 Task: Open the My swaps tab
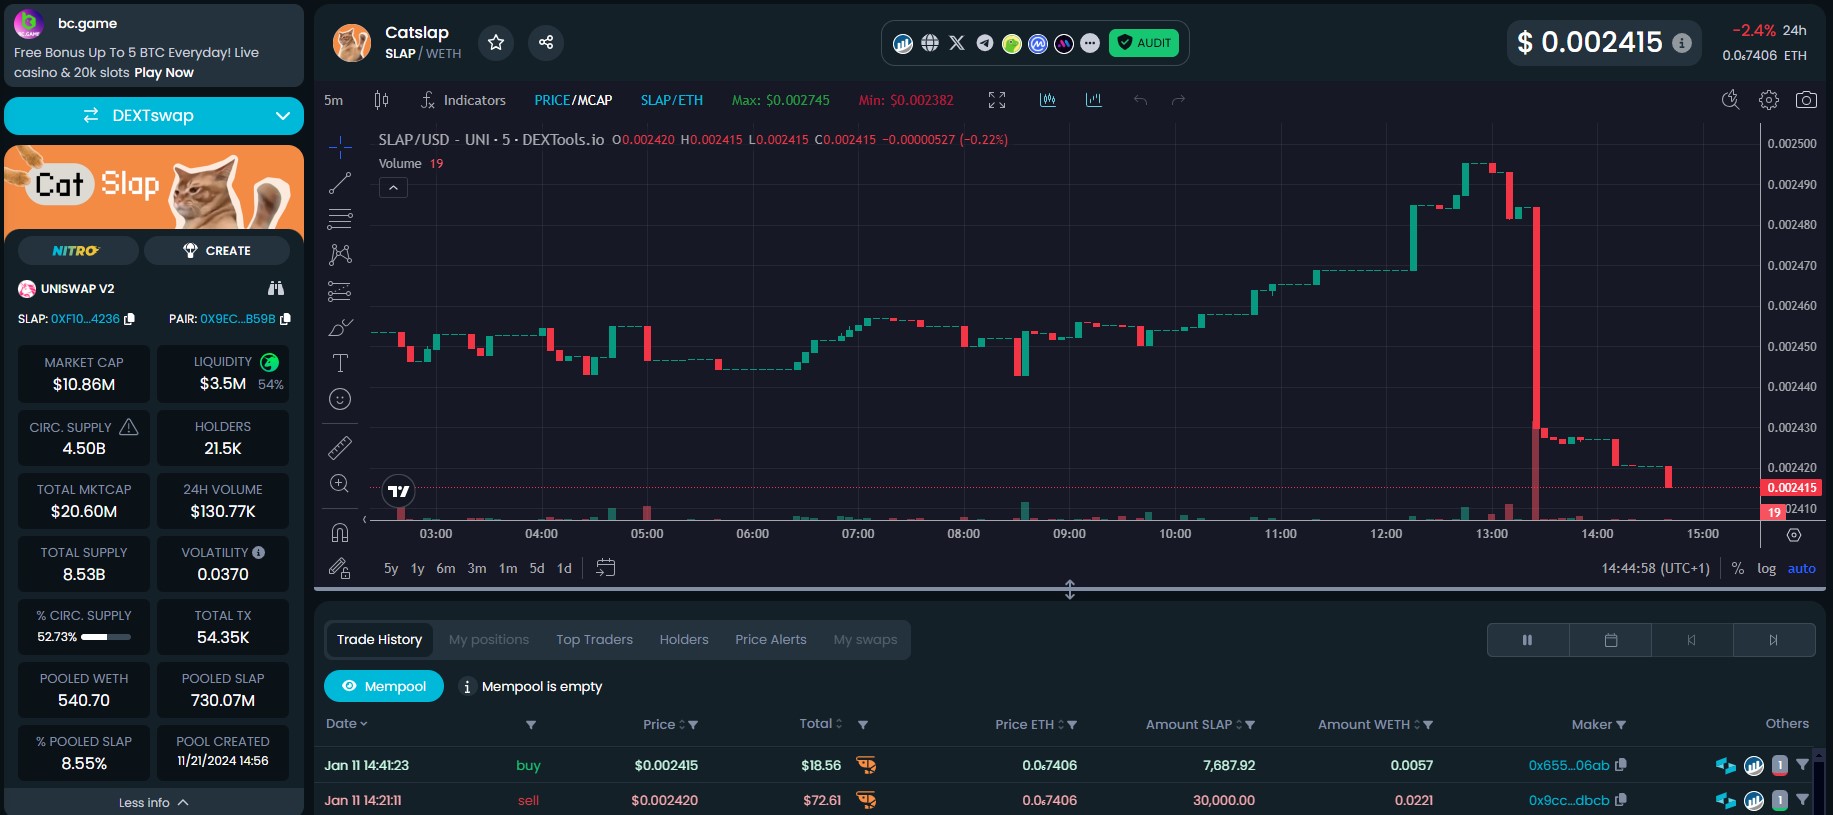(865, 640)
